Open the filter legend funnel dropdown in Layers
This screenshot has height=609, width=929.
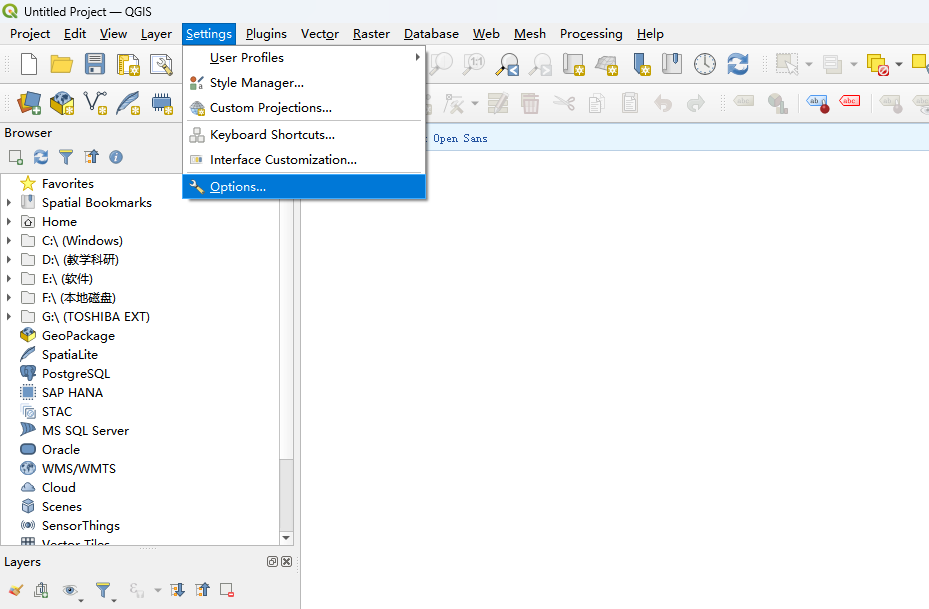pyautogui.click(x=105, y=591)
